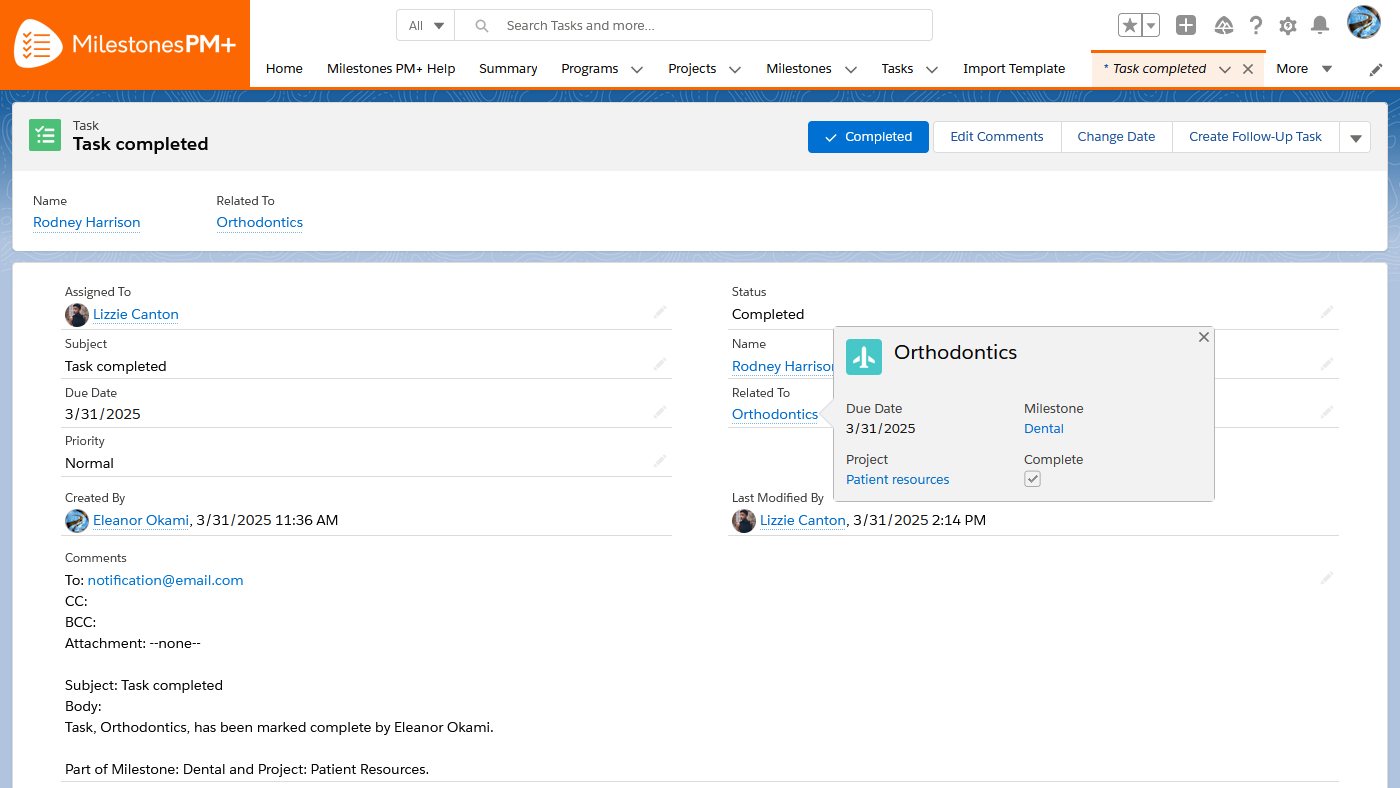
Task: Expand the Milestones tab dropdown
Action: click(x=851, y=69)
